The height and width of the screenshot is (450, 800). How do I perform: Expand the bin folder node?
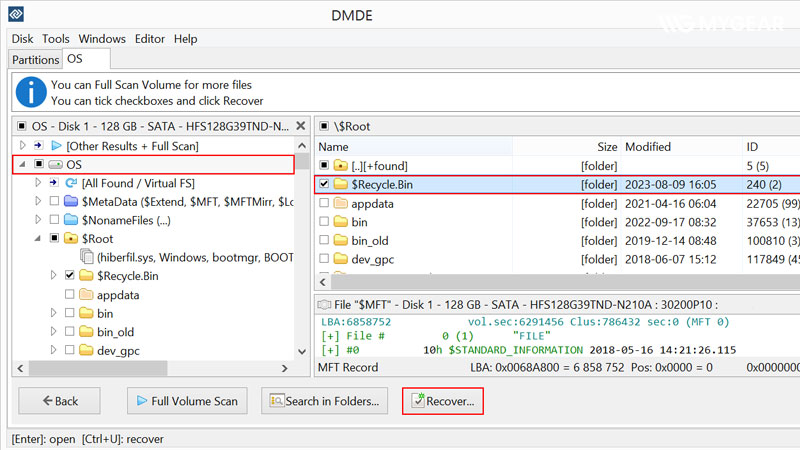click(53, 313)
